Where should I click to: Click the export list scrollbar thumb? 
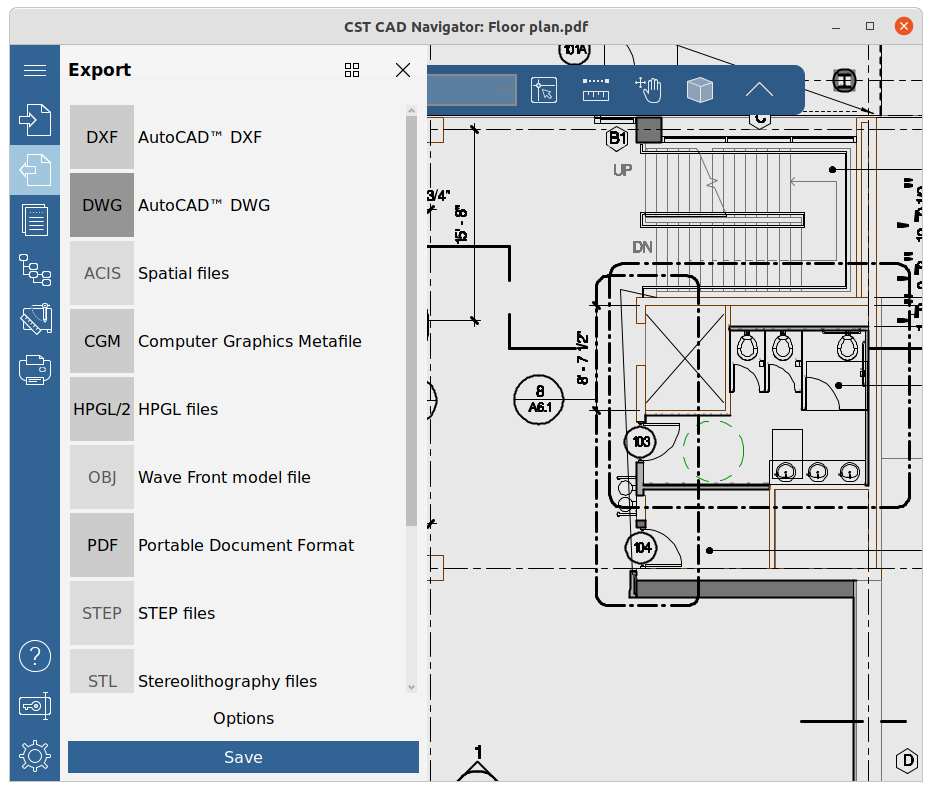point(411,321)
